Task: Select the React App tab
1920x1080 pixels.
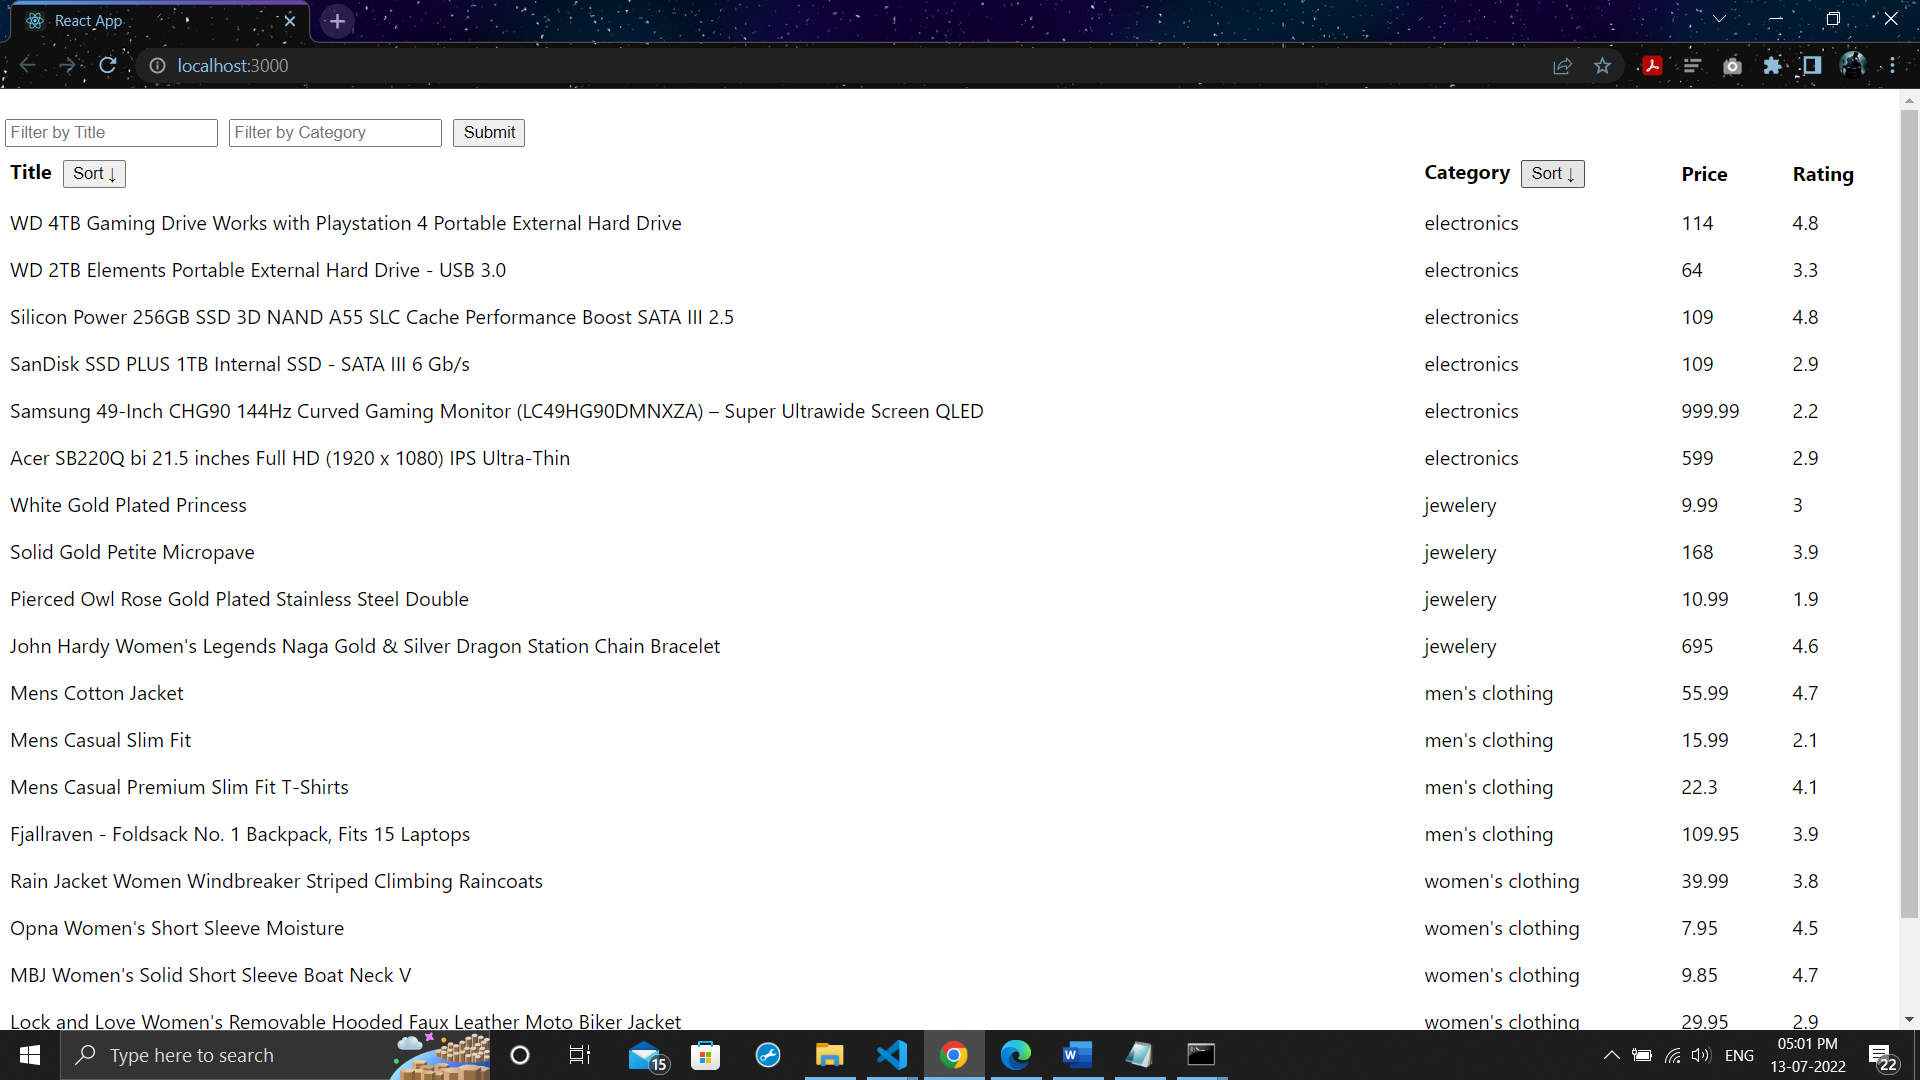Action: pyautogui.click(x=160, y=21)
